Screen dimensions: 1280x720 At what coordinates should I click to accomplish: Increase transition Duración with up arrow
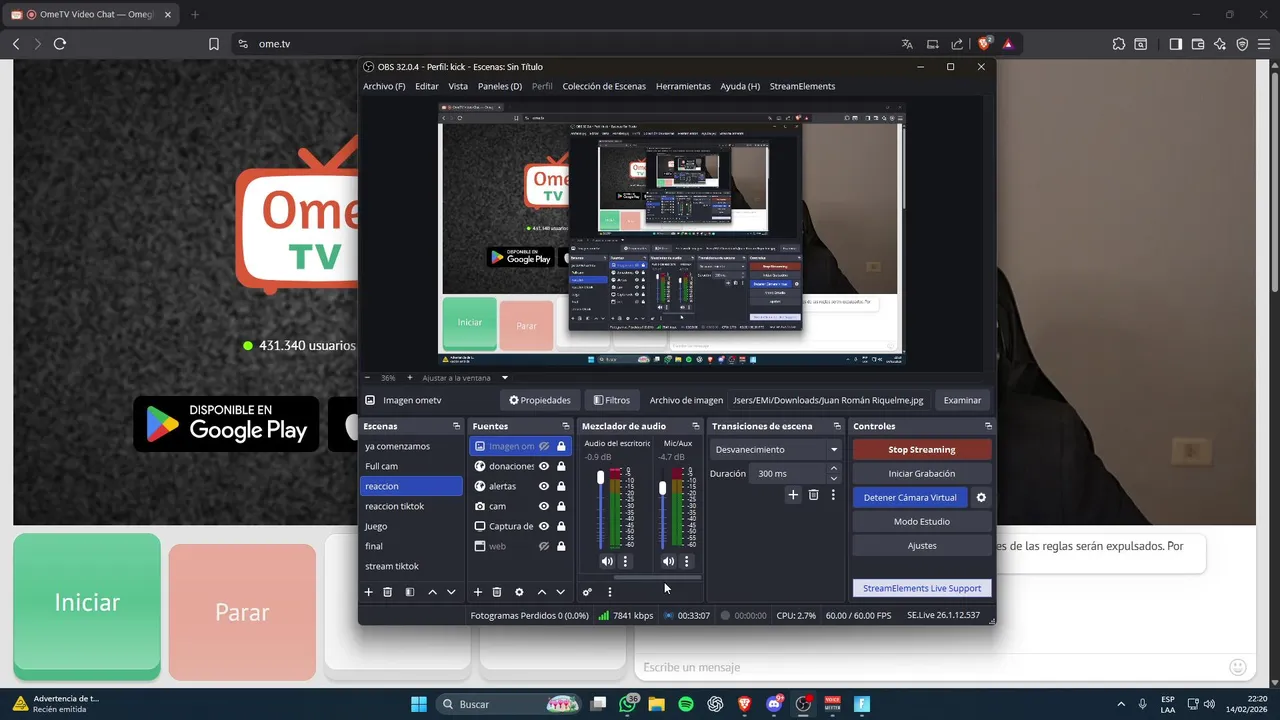pyautogui.click(x=834, y=468)
